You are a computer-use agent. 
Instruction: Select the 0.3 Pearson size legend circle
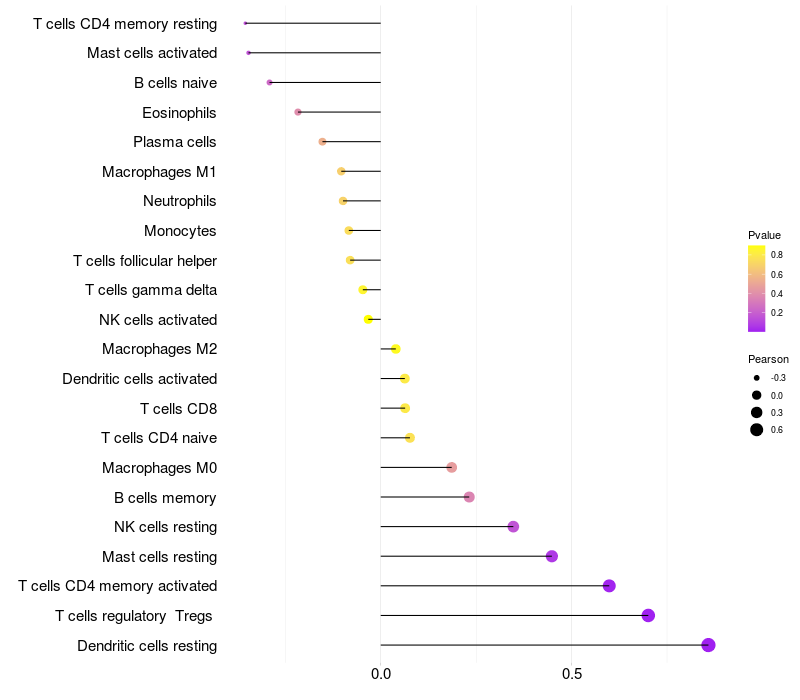point(757,412)
